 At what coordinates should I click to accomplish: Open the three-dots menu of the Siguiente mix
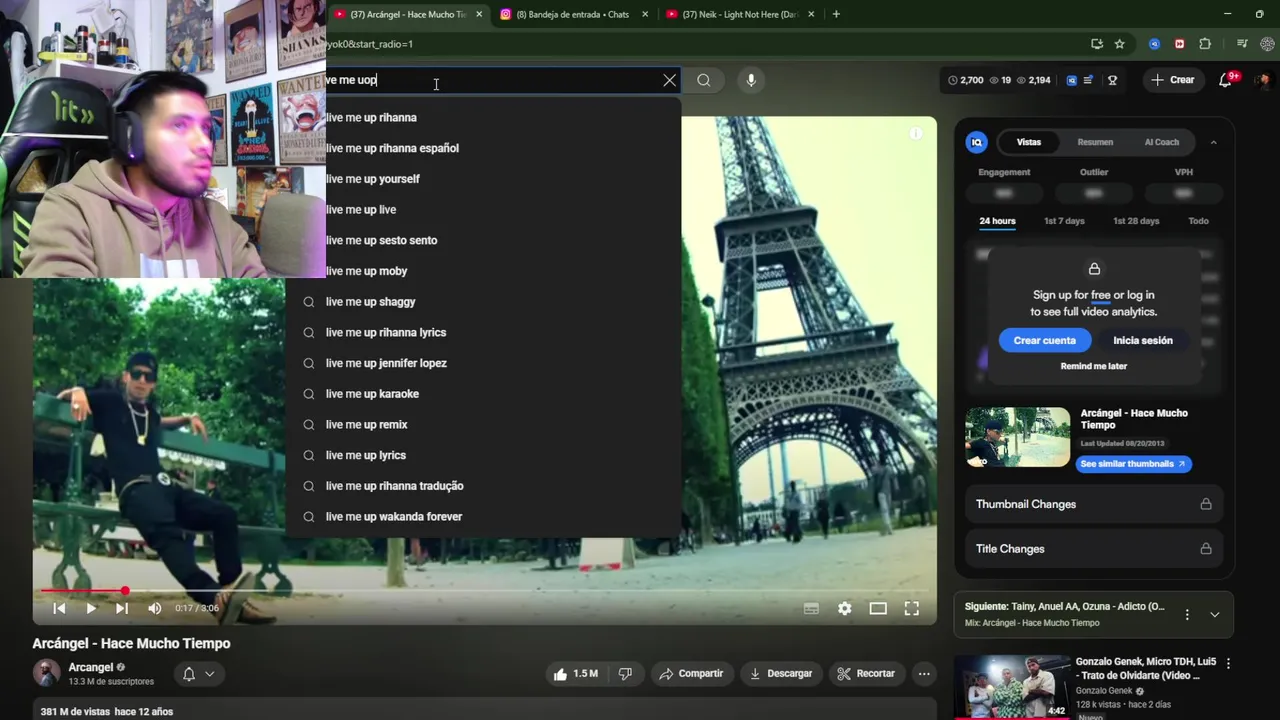coord(1187,615)
